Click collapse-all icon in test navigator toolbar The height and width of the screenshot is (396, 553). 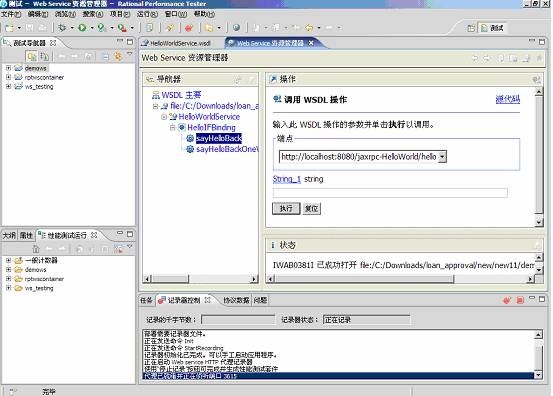pyautogui.click(x=105, y=56)
